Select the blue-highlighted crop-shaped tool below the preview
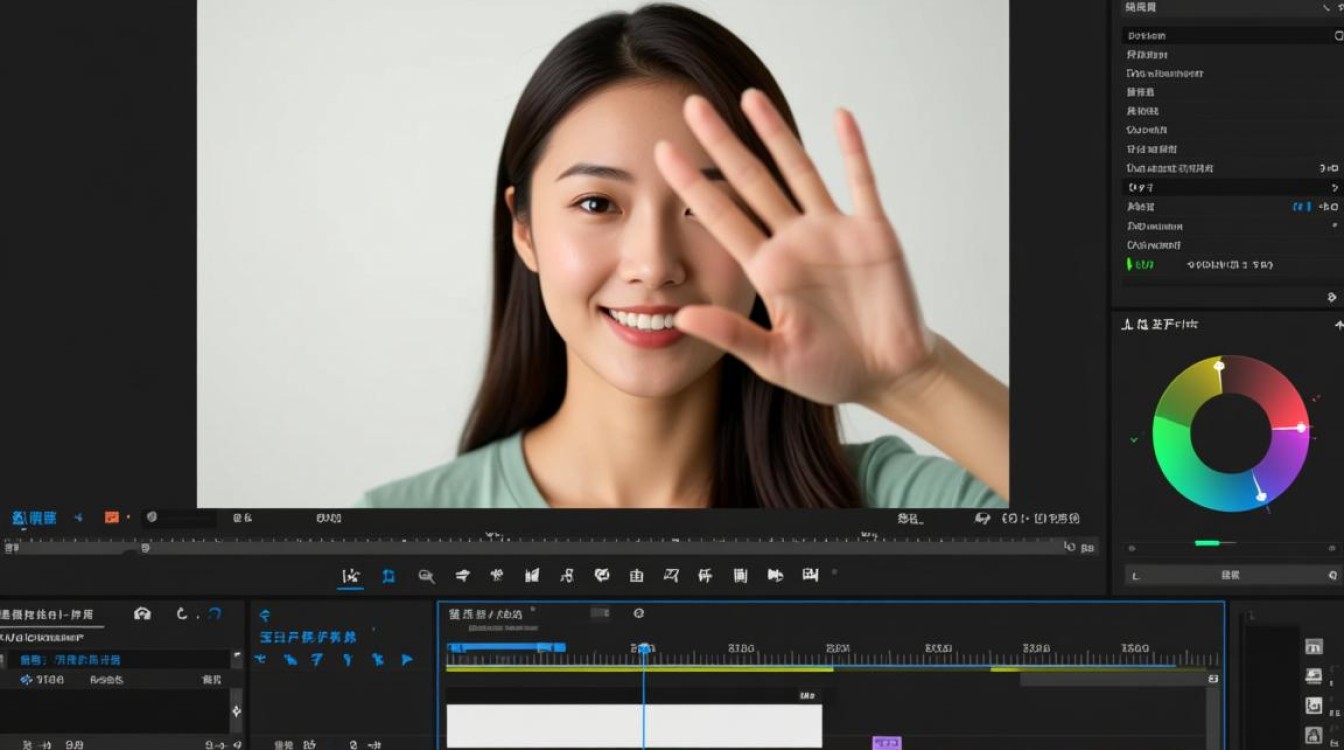1344x750 pixels. click(x=388, y=576)
